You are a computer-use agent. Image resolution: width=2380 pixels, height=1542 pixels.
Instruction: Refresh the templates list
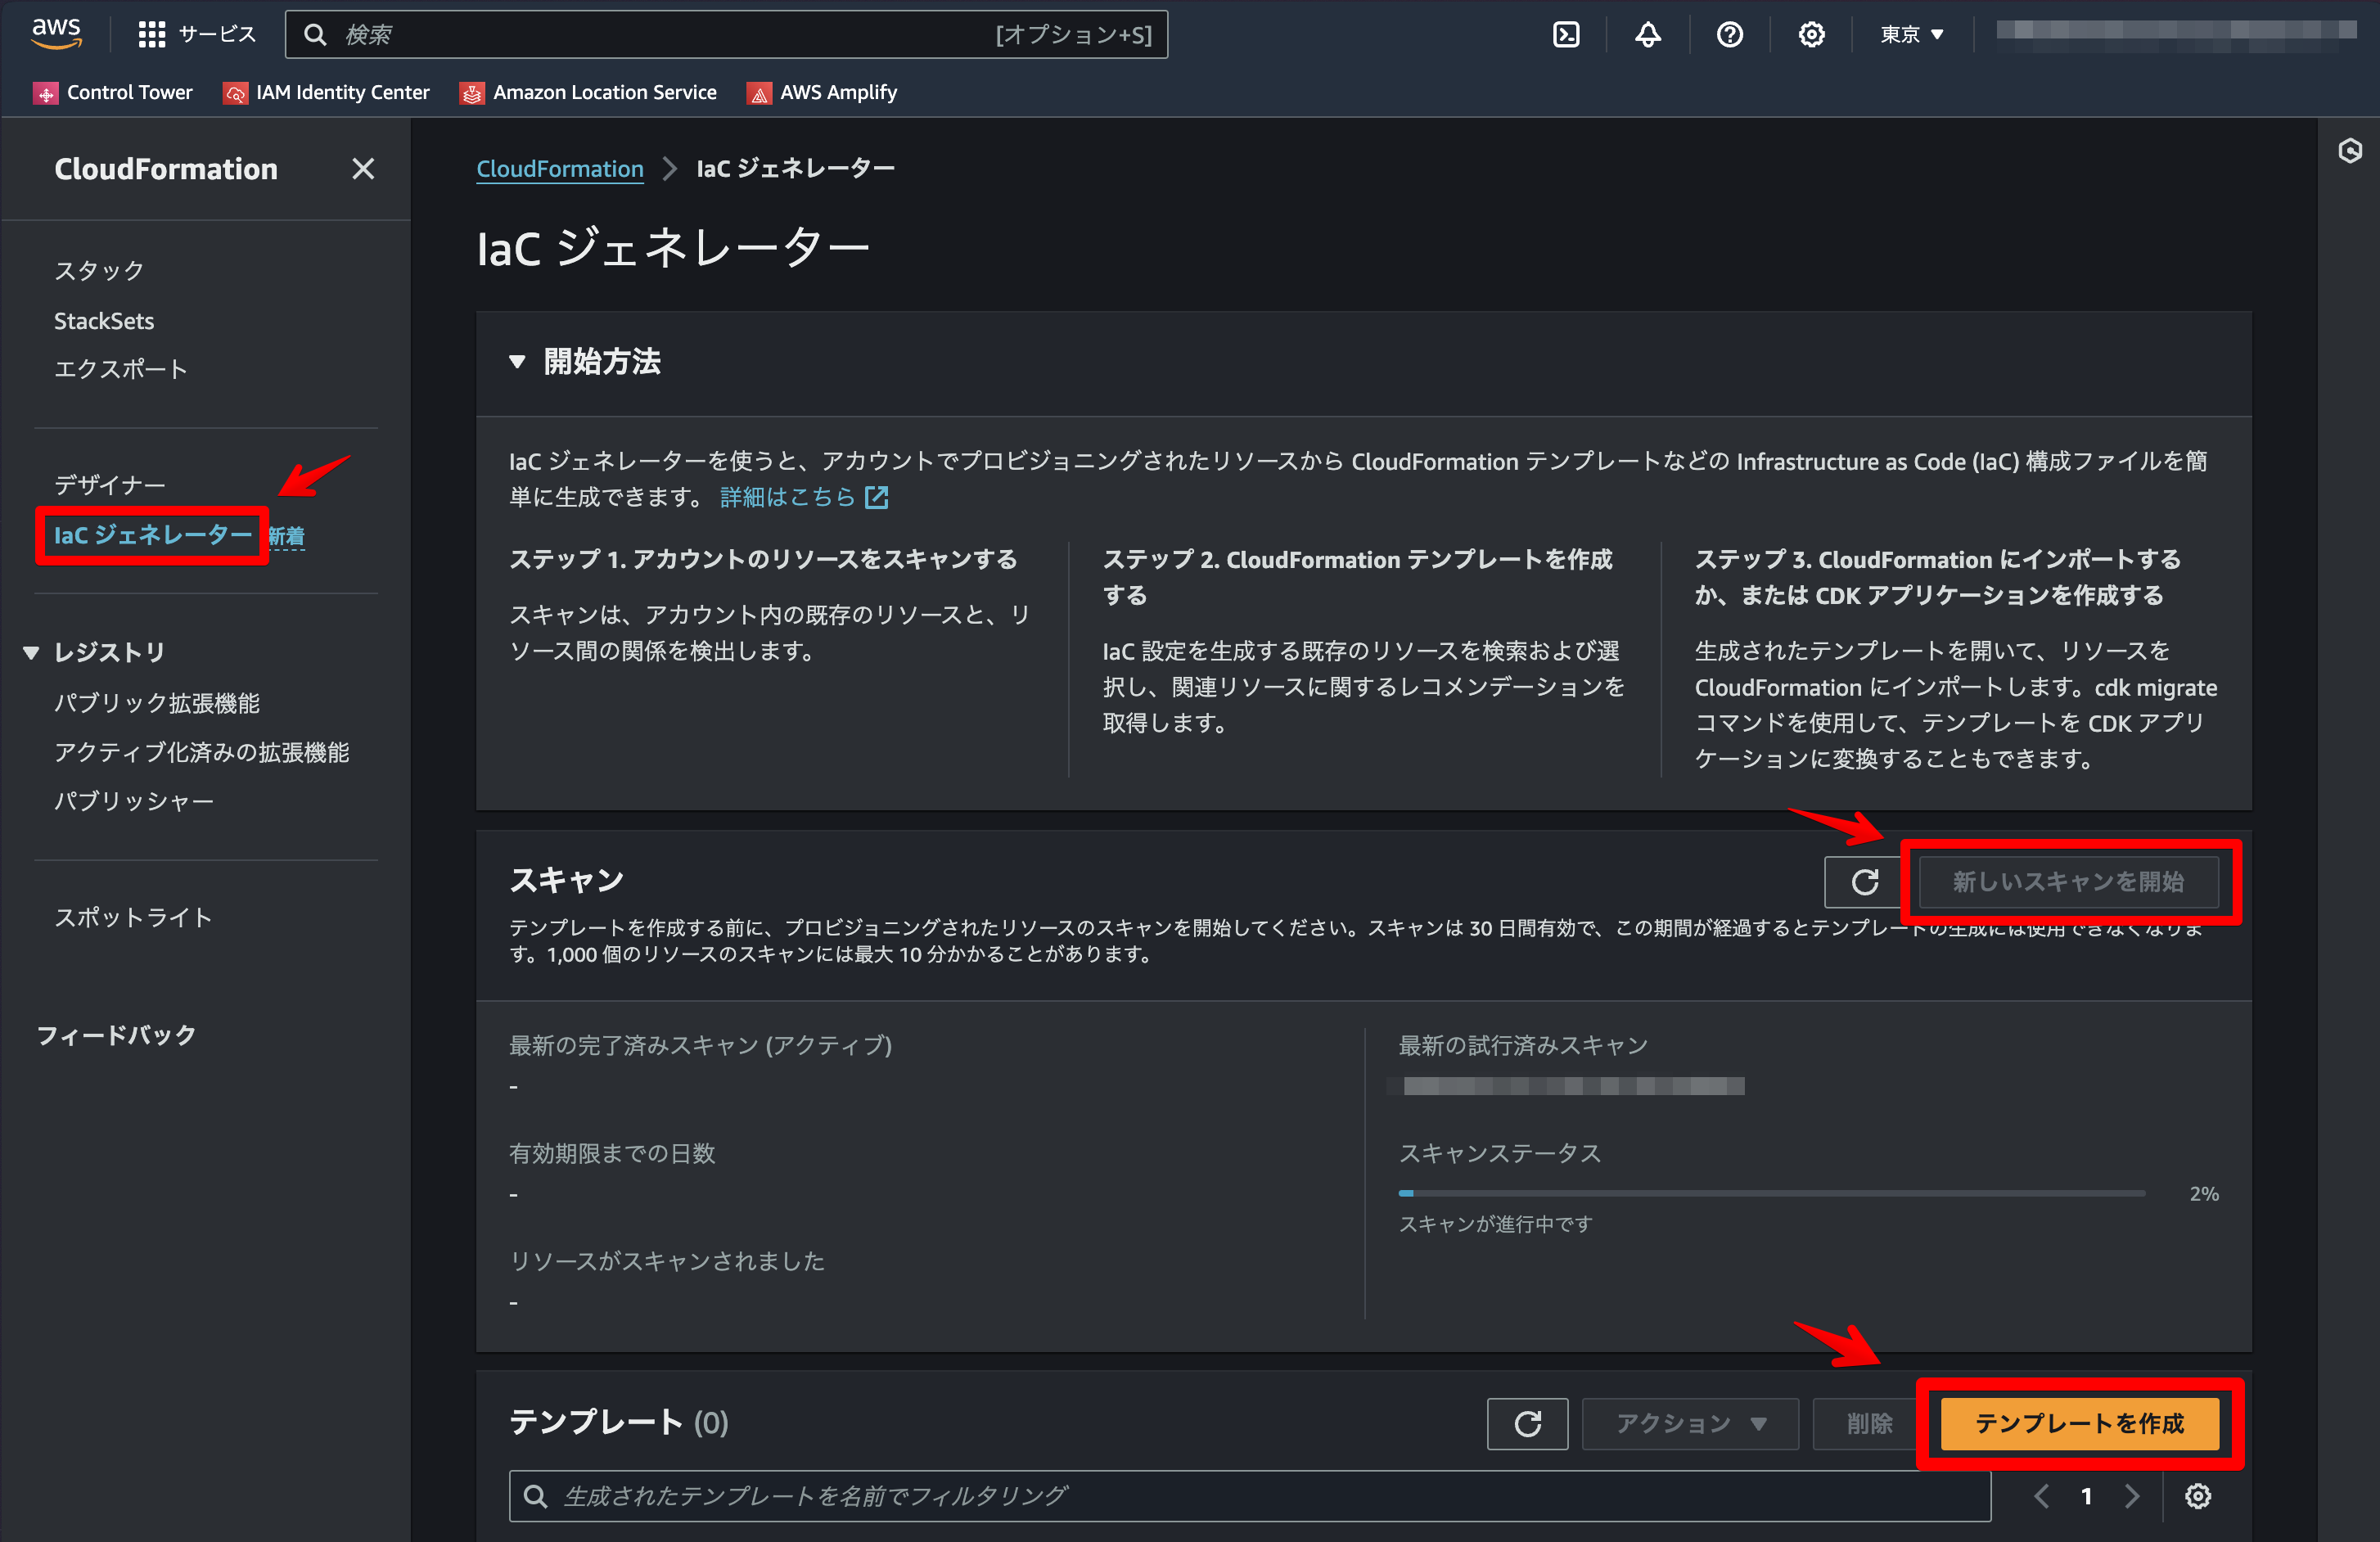point(1527,1423)
